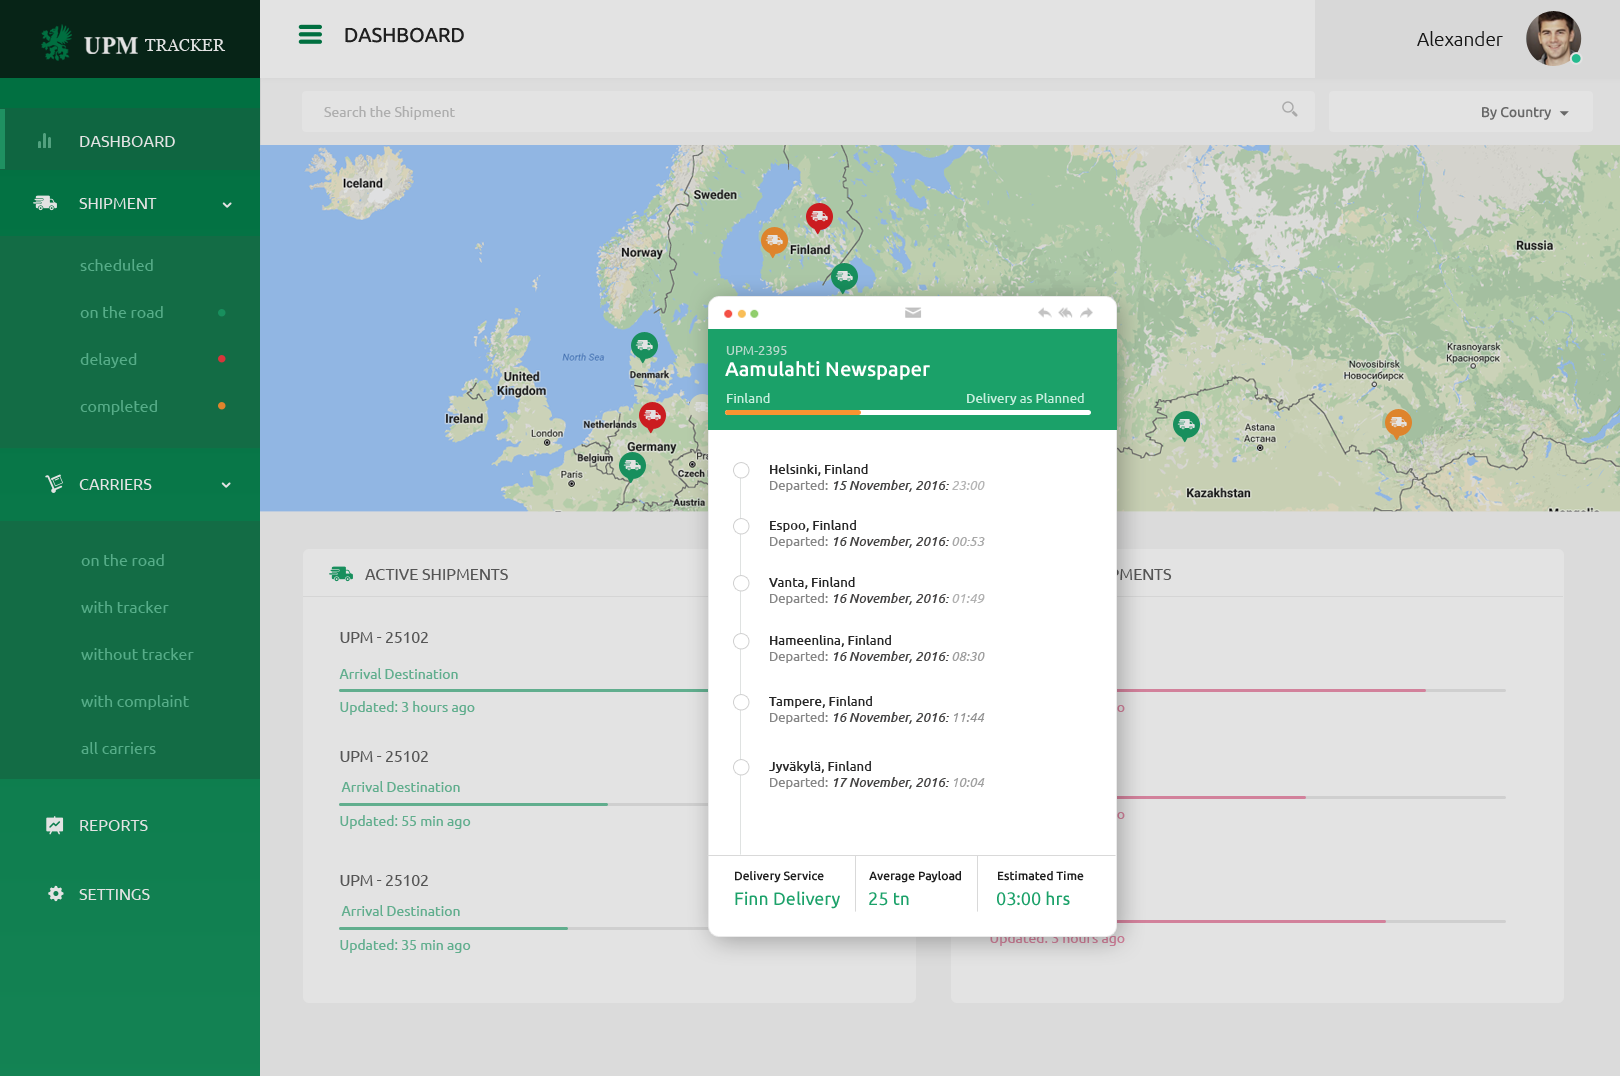Select the Helsinki, Finland timeline circle

tap(741, 470)
